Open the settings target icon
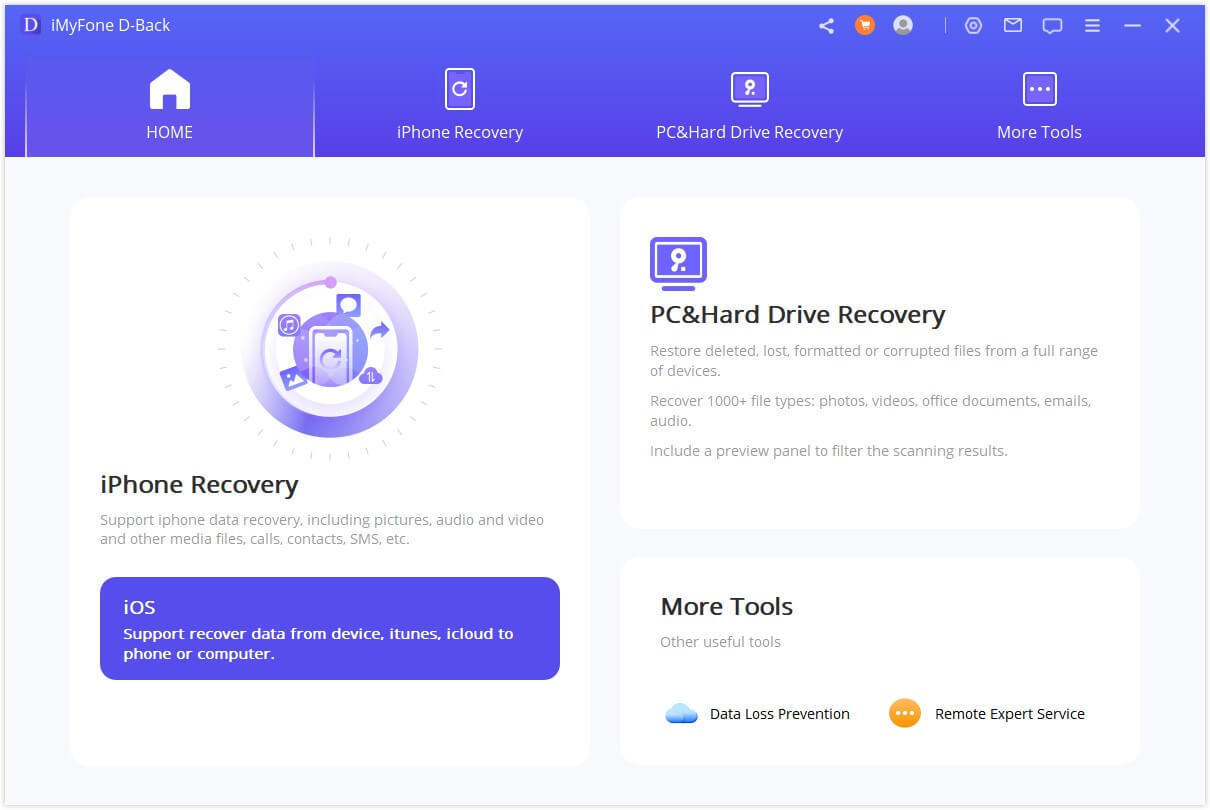 [973, 26]
